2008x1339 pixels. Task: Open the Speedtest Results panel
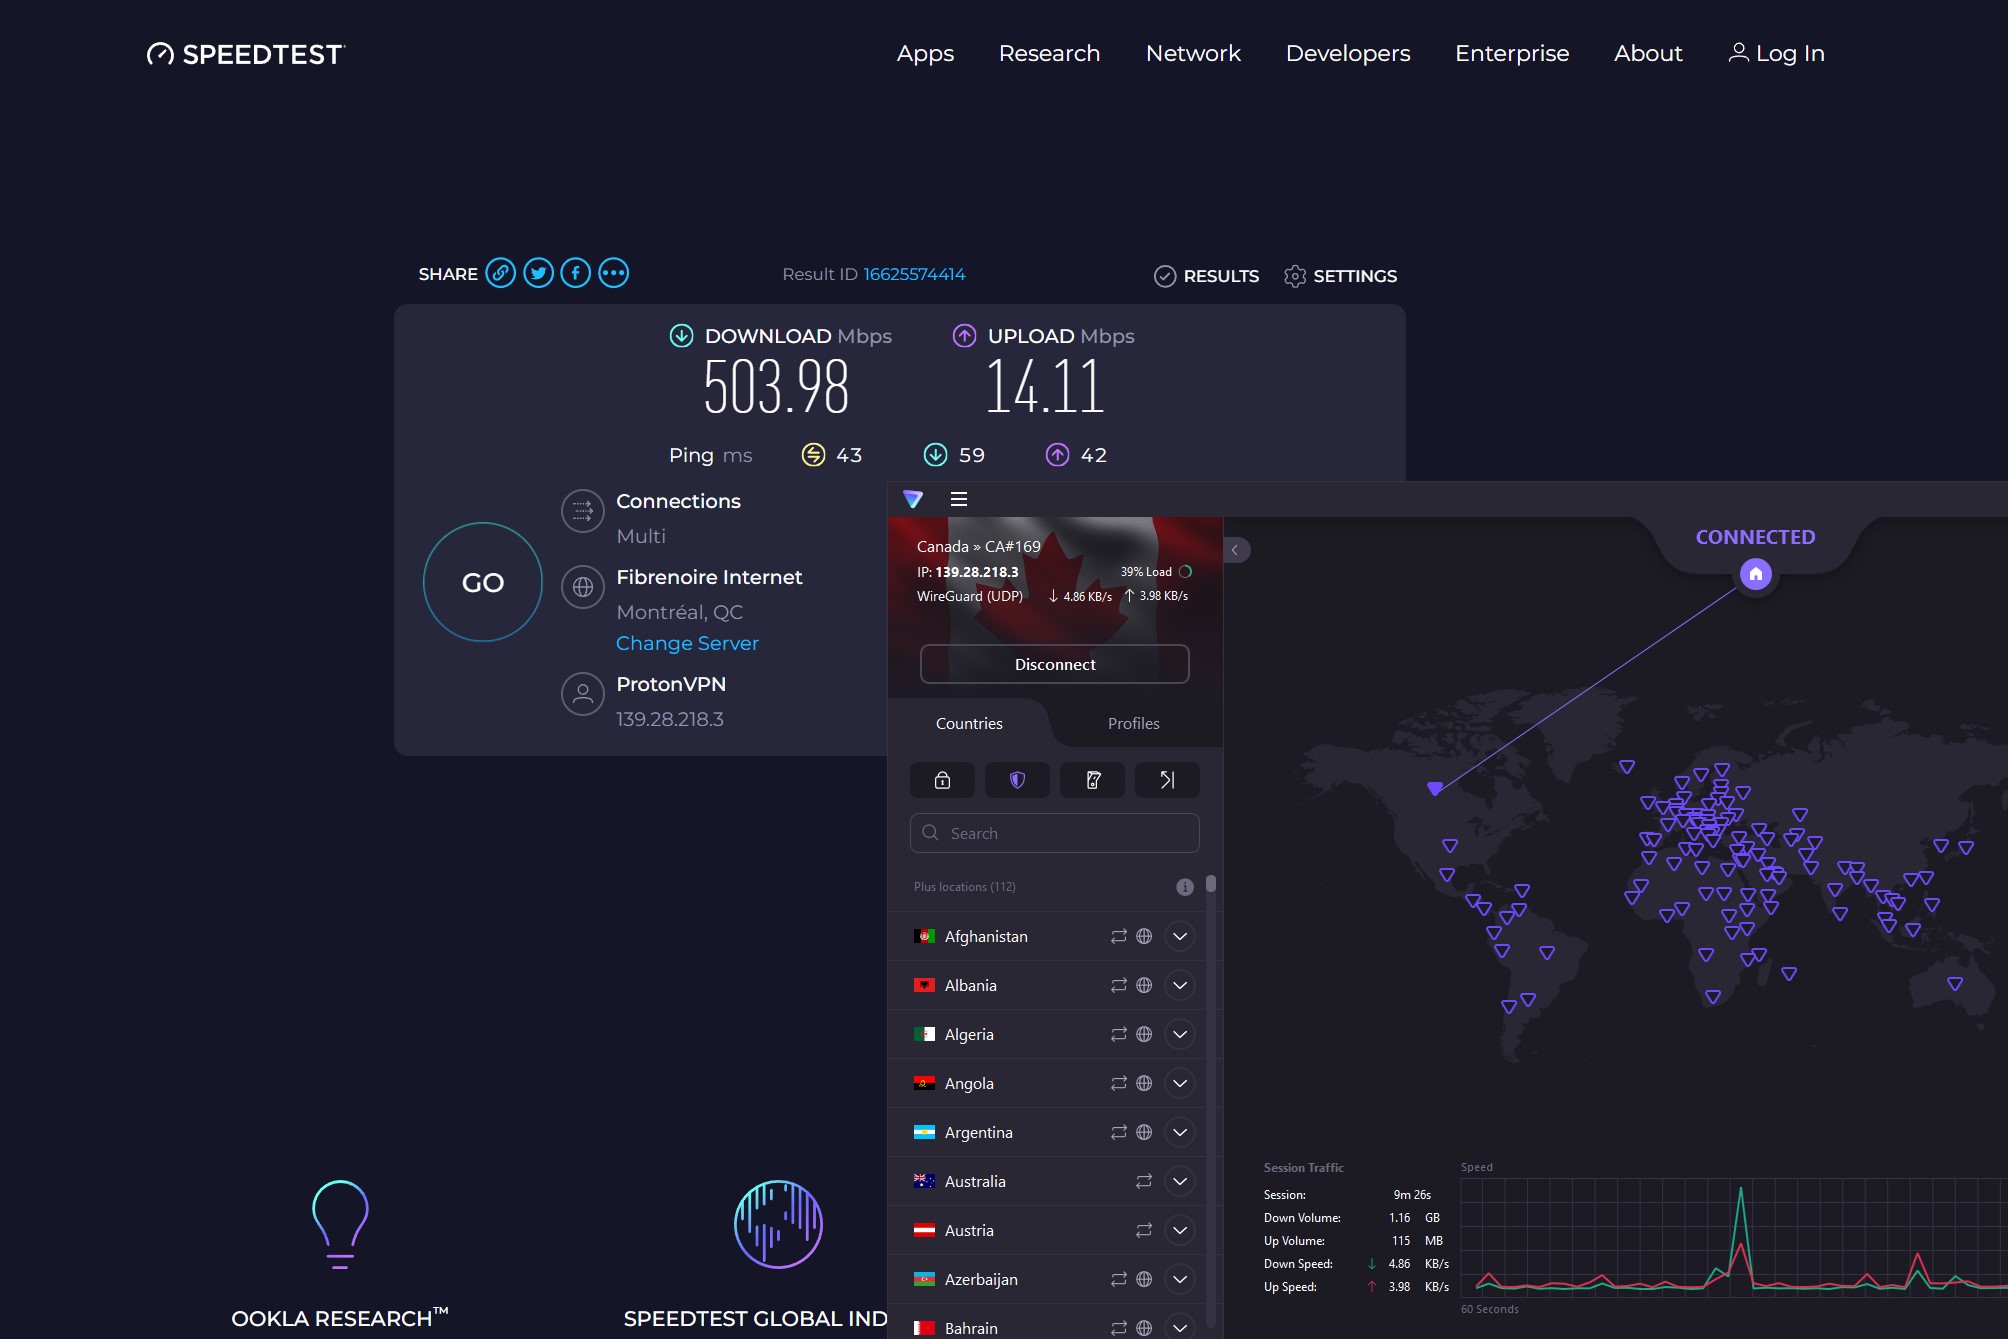pos(1207,275)
